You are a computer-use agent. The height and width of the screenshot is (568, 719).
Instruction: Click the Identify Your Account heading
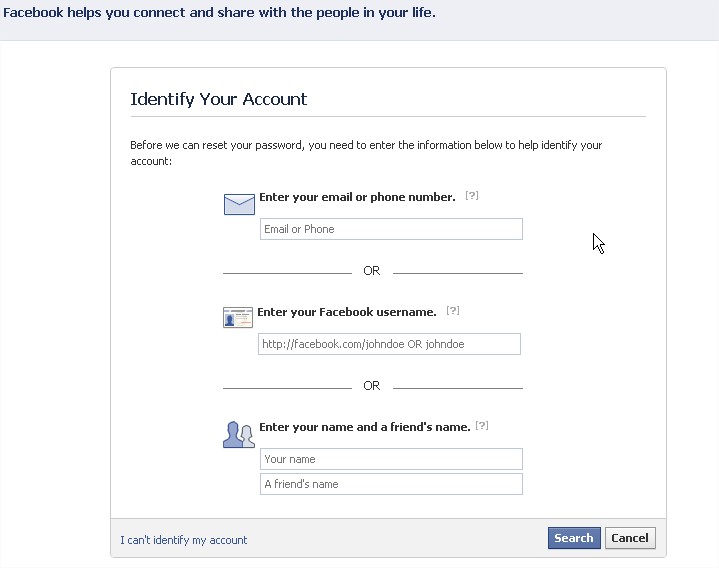[x=219, y=99]
